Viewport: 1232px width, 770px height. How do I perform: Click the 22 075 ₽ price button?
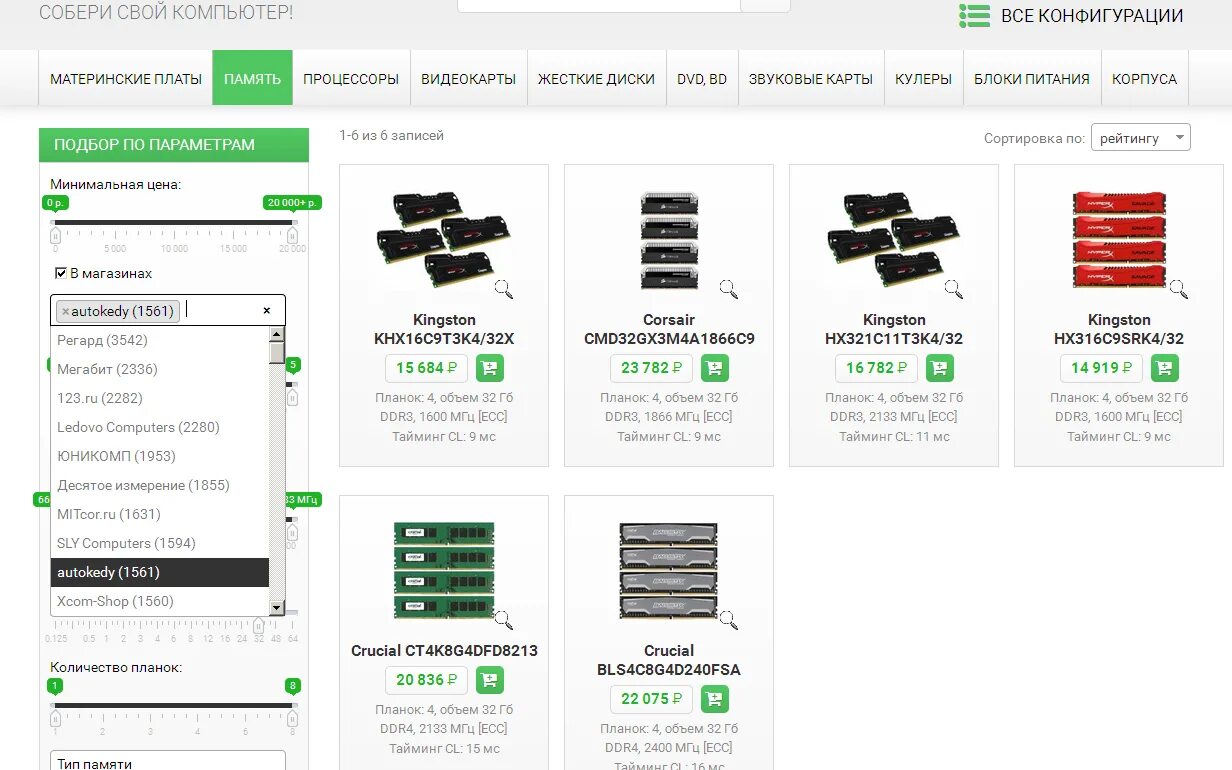click(652, 699)
